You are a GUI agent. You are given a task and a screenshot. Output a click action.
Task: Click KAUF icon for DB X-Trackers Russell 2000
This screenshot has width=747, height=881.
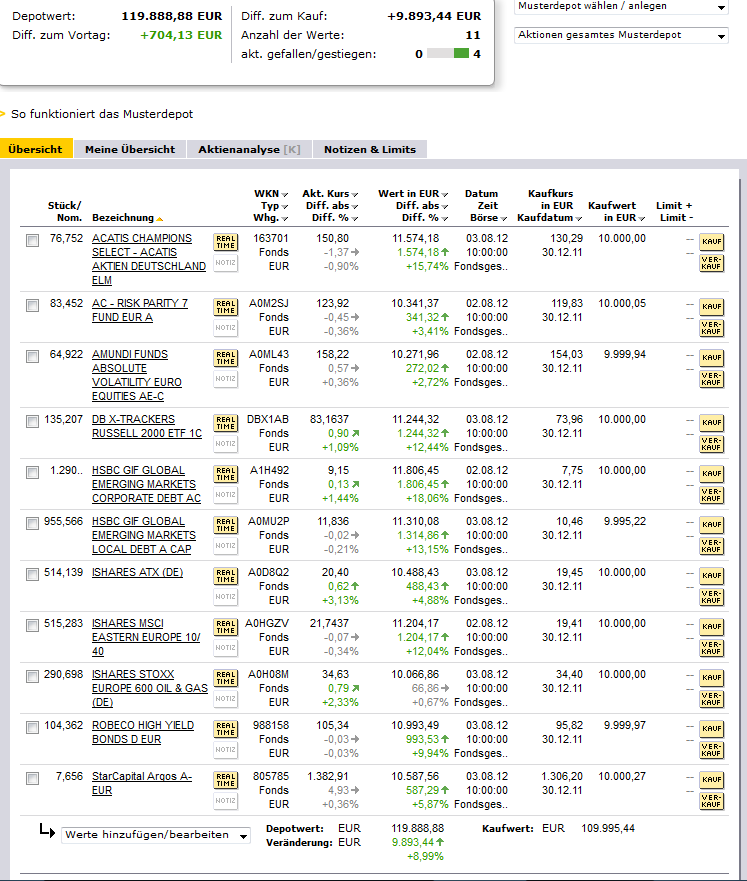click(711, 423)
